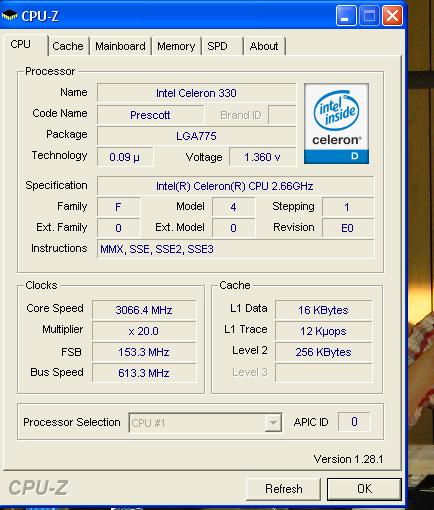The height and width of the screenshot is (510, 434).
Task: Click the Instructions field showing MMX, SSE
Action: [235, 249]
